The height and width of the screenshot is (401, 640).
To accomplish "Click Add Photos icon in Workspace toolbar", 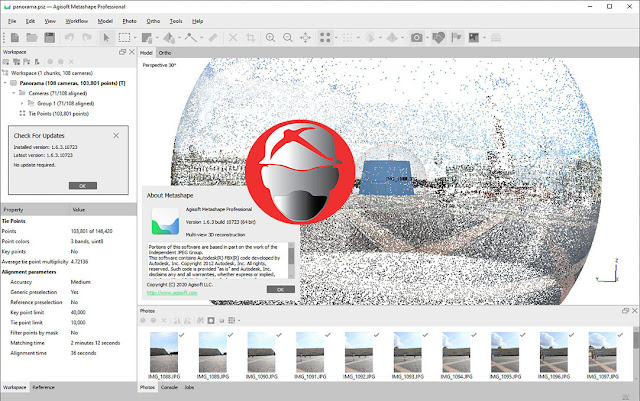I will click(x=16, y=62).
